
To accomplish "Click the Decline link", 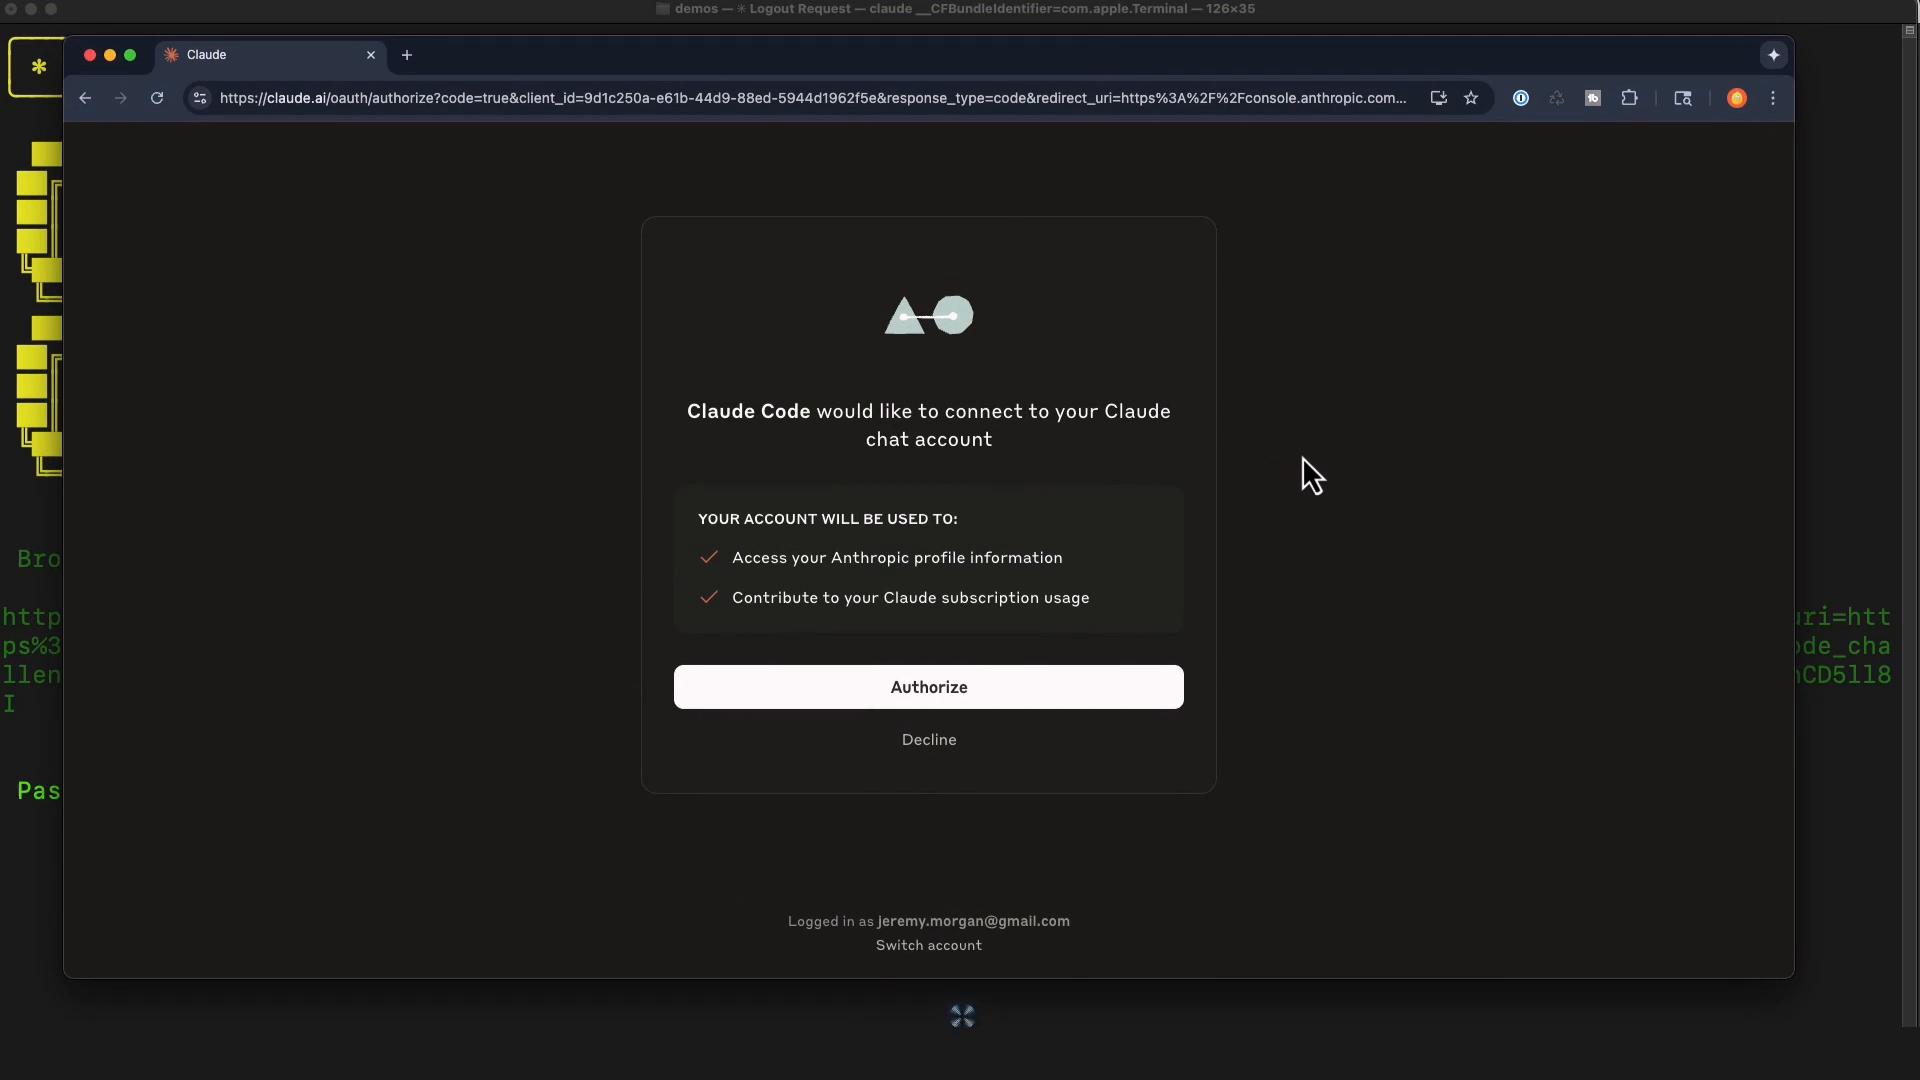I will click(x=929, y=740).
